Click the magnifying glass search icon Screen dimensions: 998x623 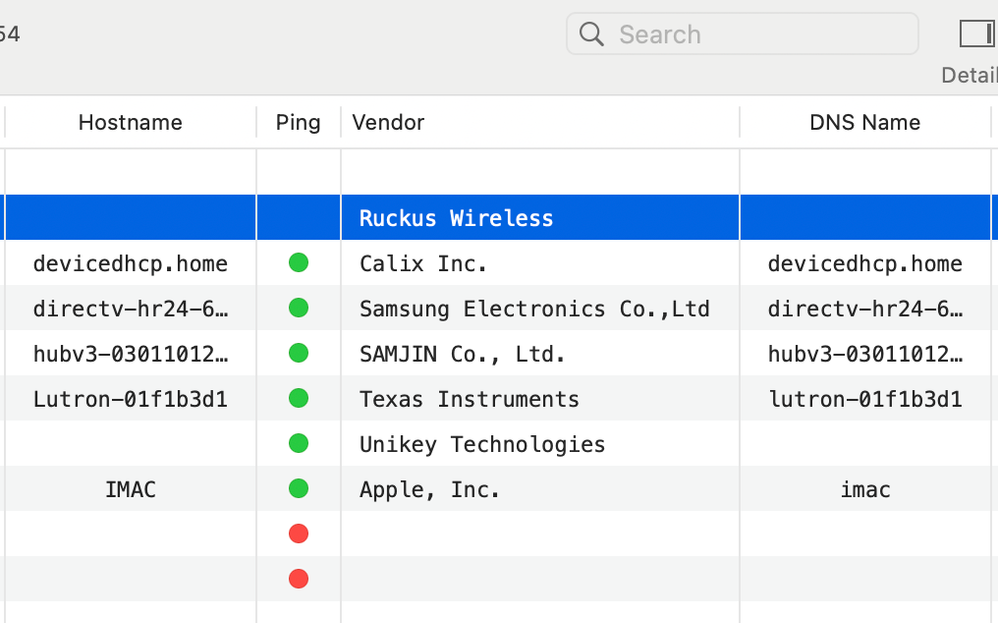(x=591, y=34)
